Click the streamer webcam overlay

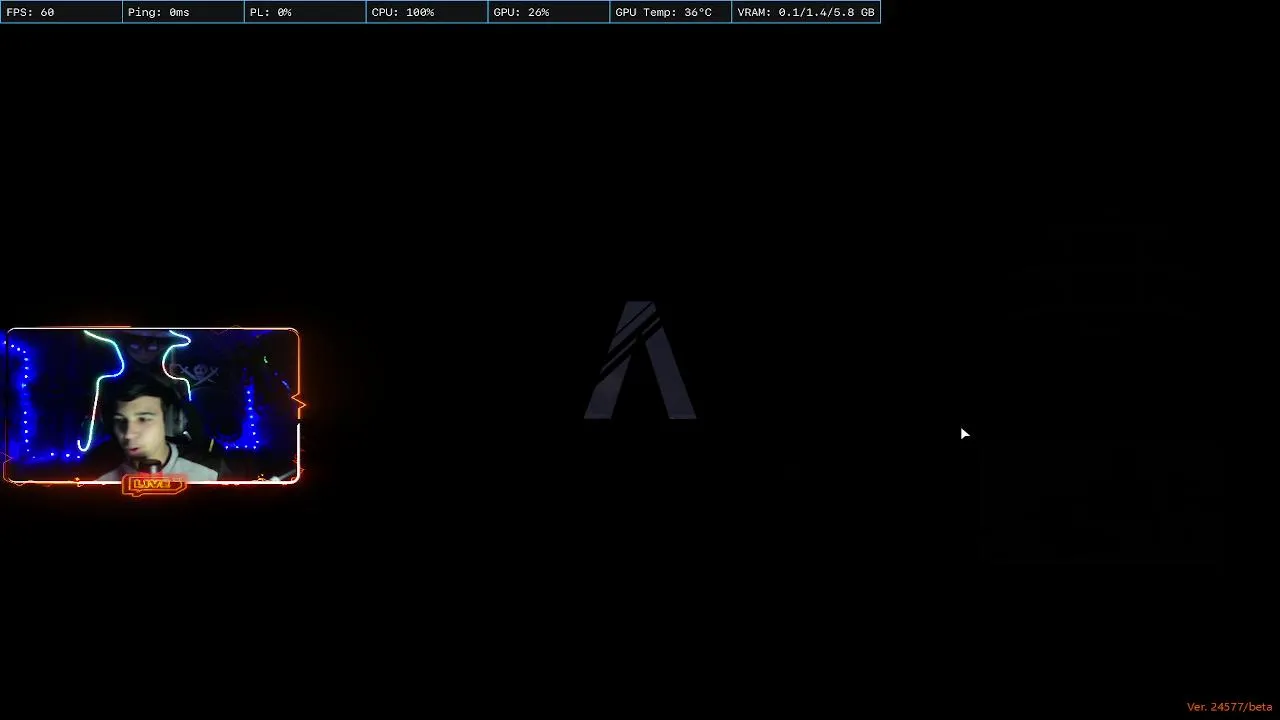click(x=152, y=406)
